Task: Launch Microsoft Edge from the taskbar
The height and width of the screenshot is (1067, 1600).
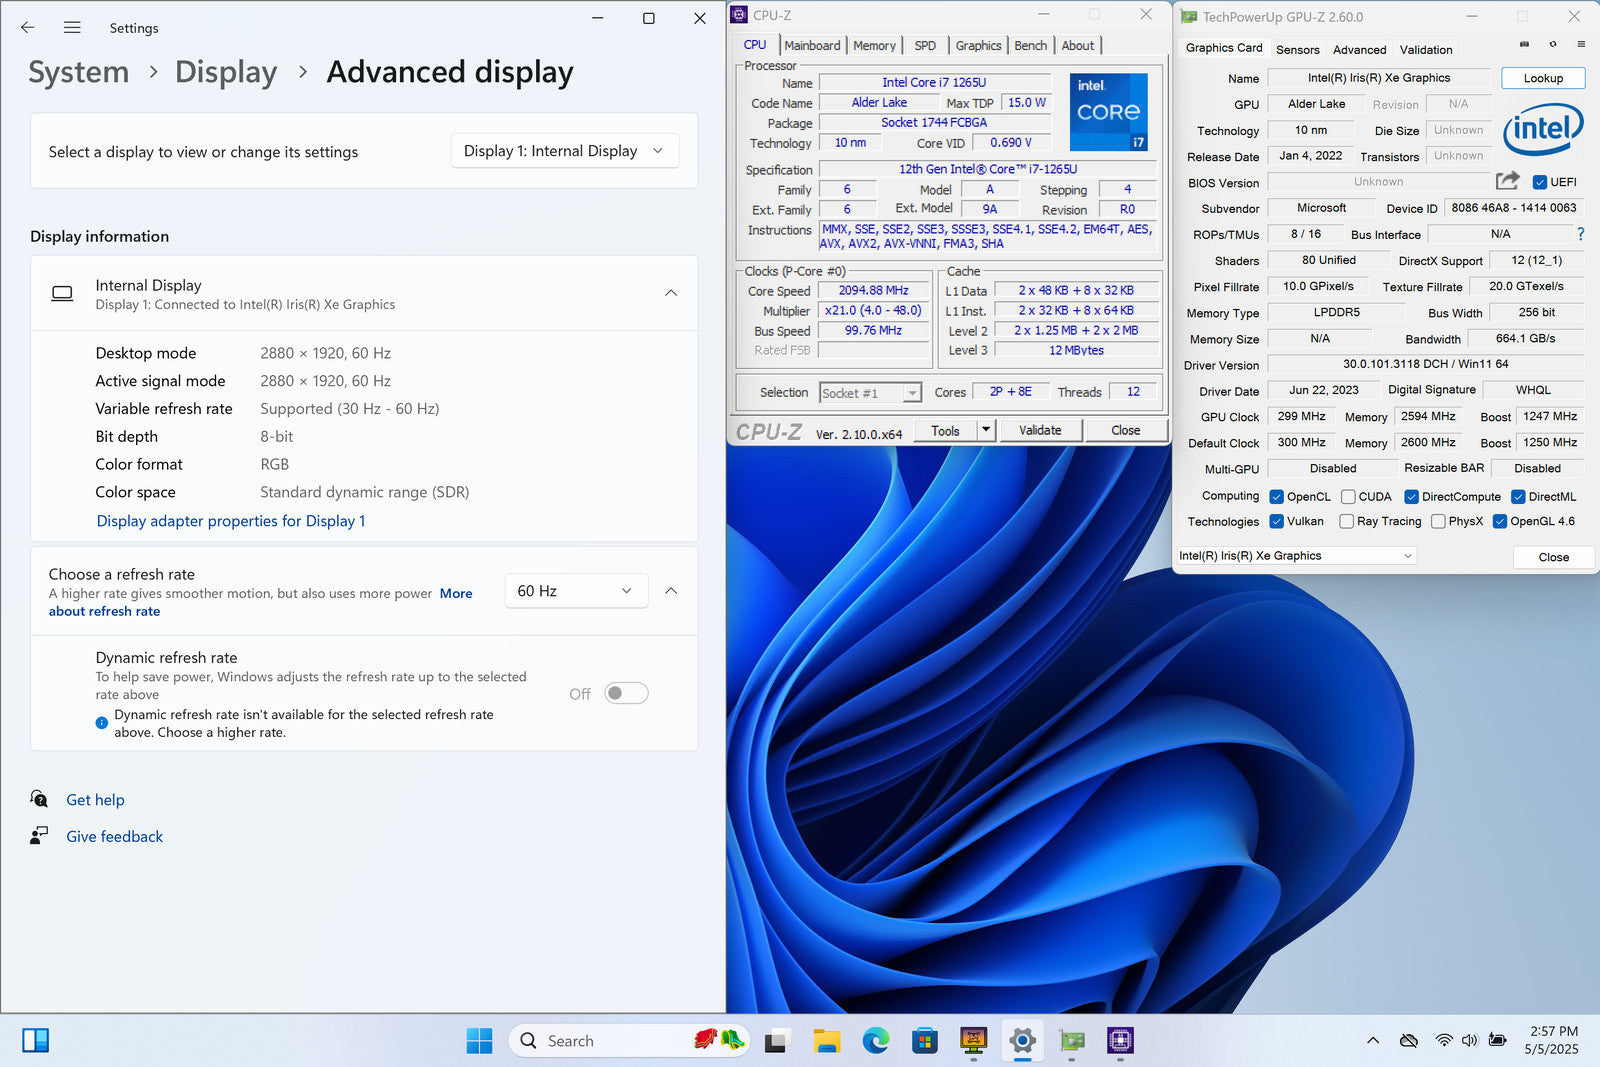Action: [x=875, y=1041]
